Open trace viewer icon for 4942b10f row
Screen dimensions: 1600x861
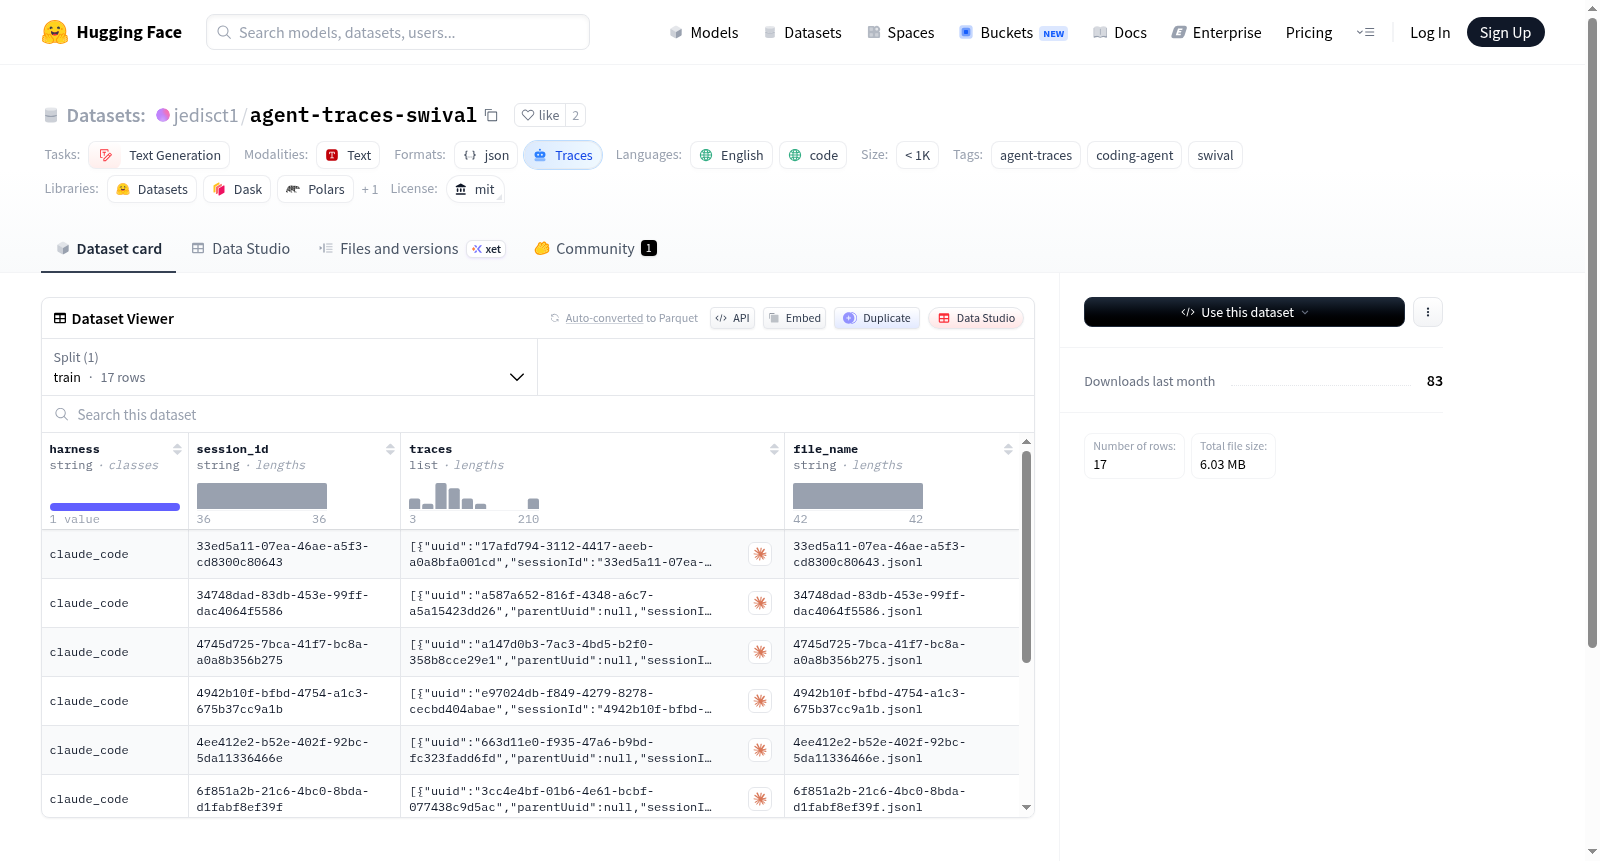pos(760,701)
